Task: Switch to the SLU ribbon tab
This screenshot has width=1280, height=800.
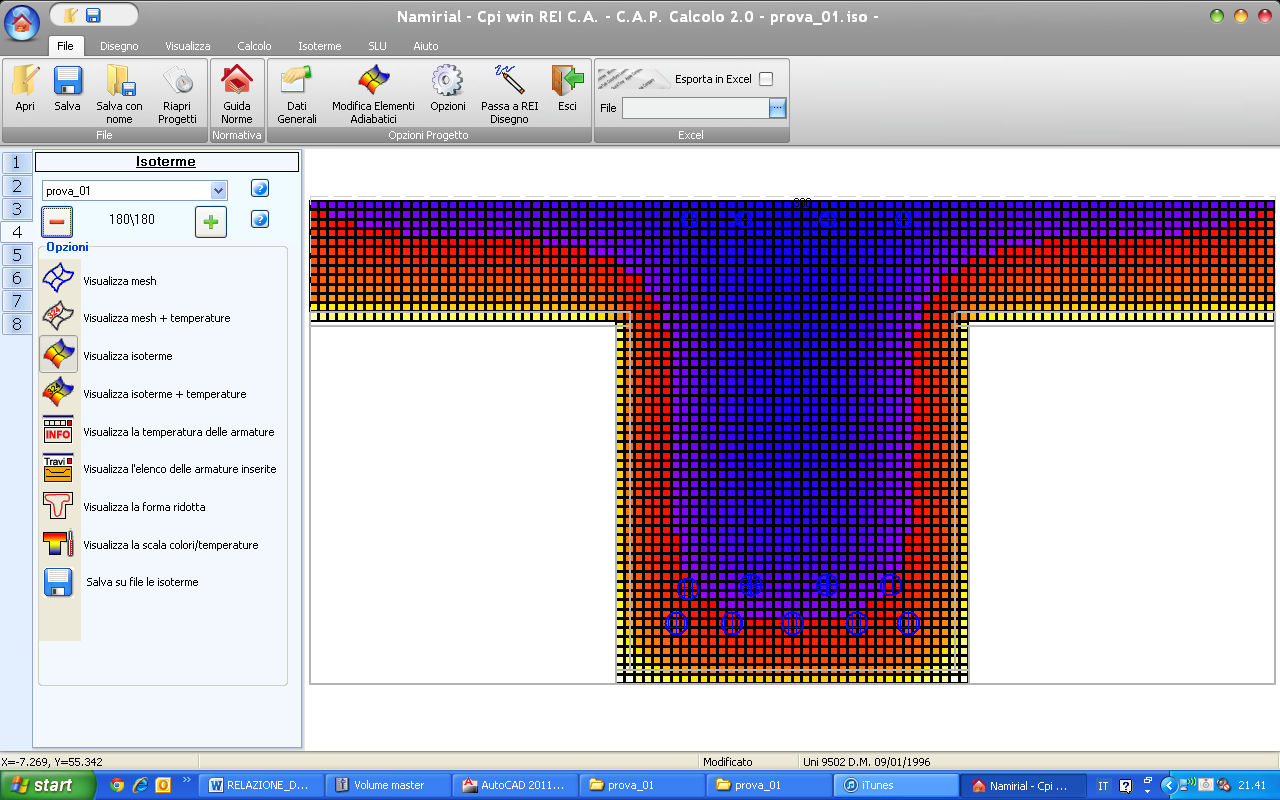Action: (377, 46)
